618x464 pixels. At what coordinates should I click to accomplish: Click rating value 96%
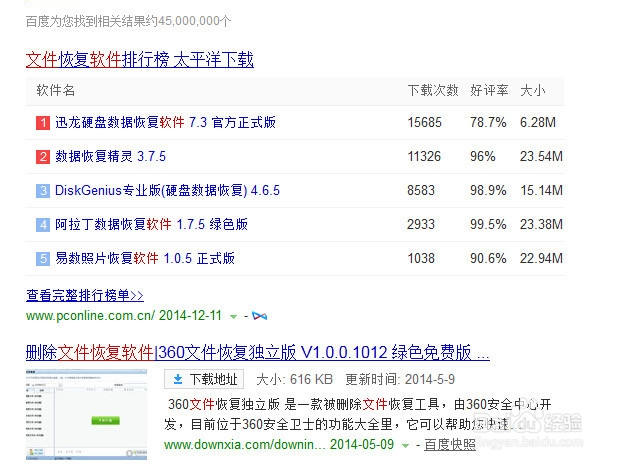click(483, 157)
